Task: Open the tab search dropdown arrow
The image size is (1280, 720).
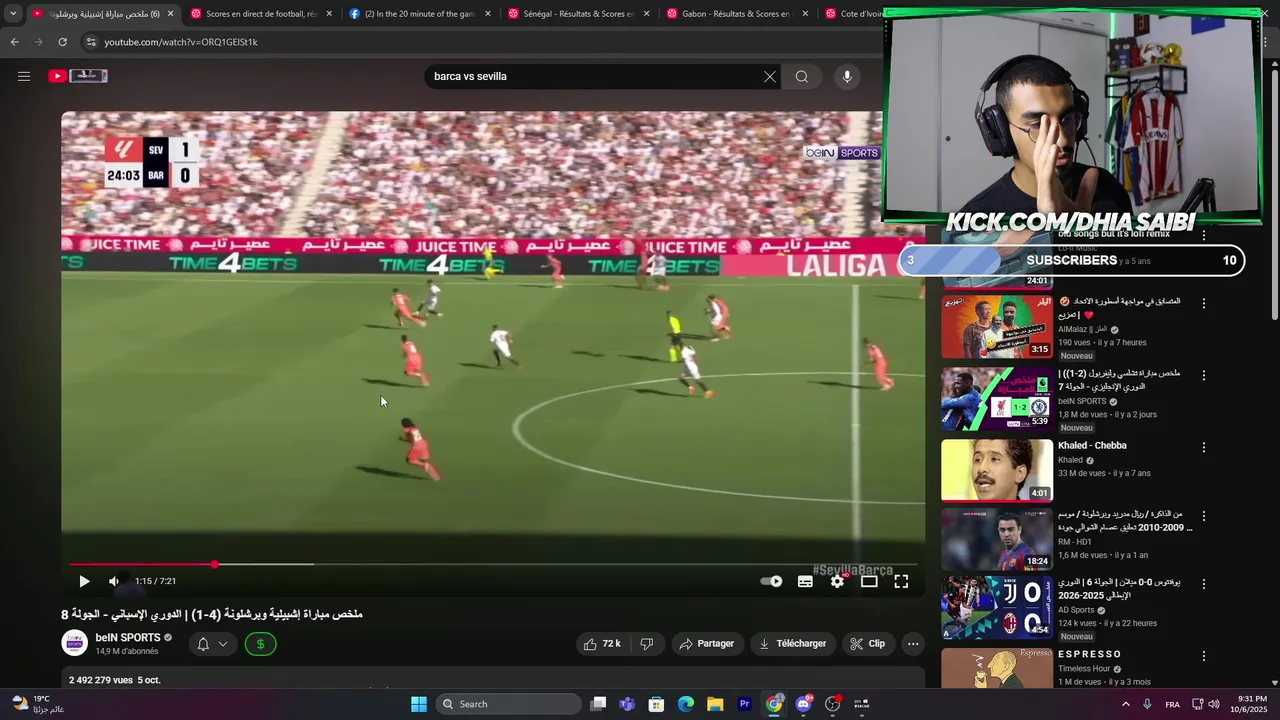Action: [x=13, y=14]
